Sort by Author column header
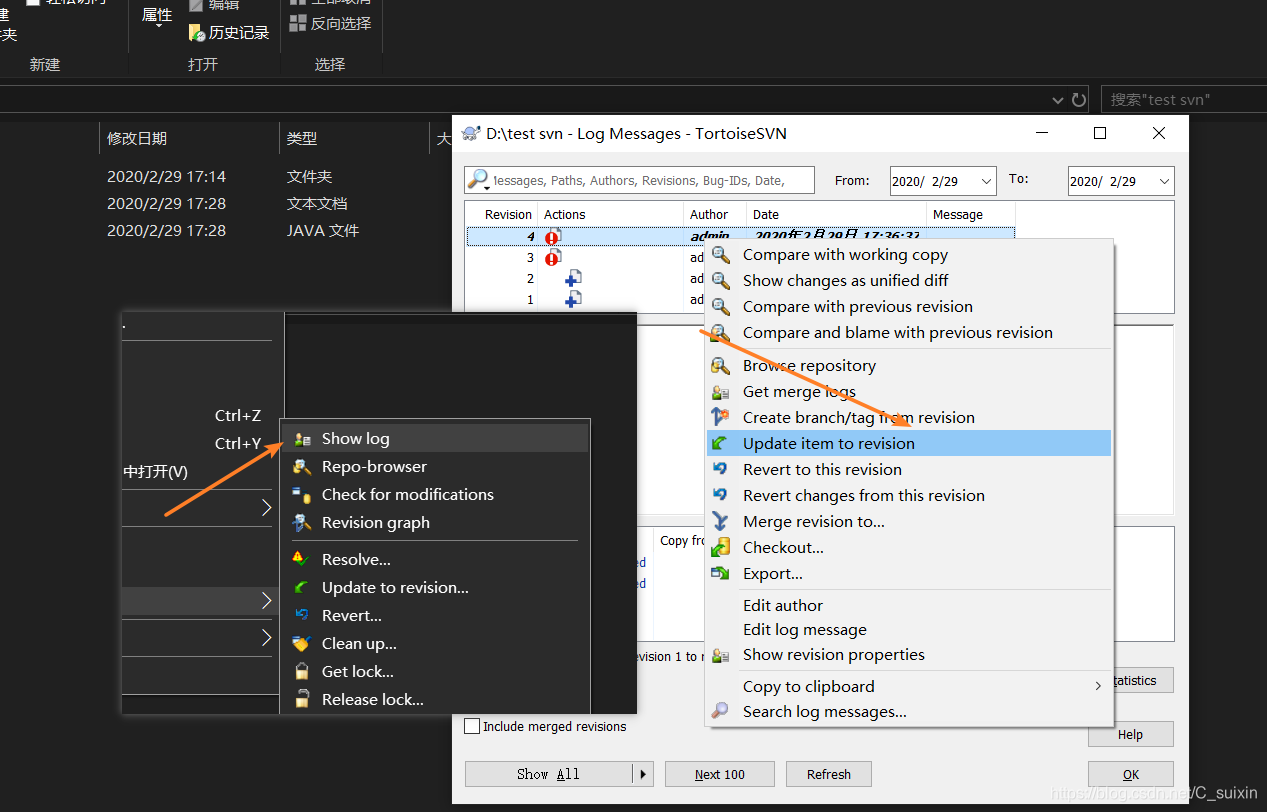Screen dimensions: 1267x812 point(714,215)
